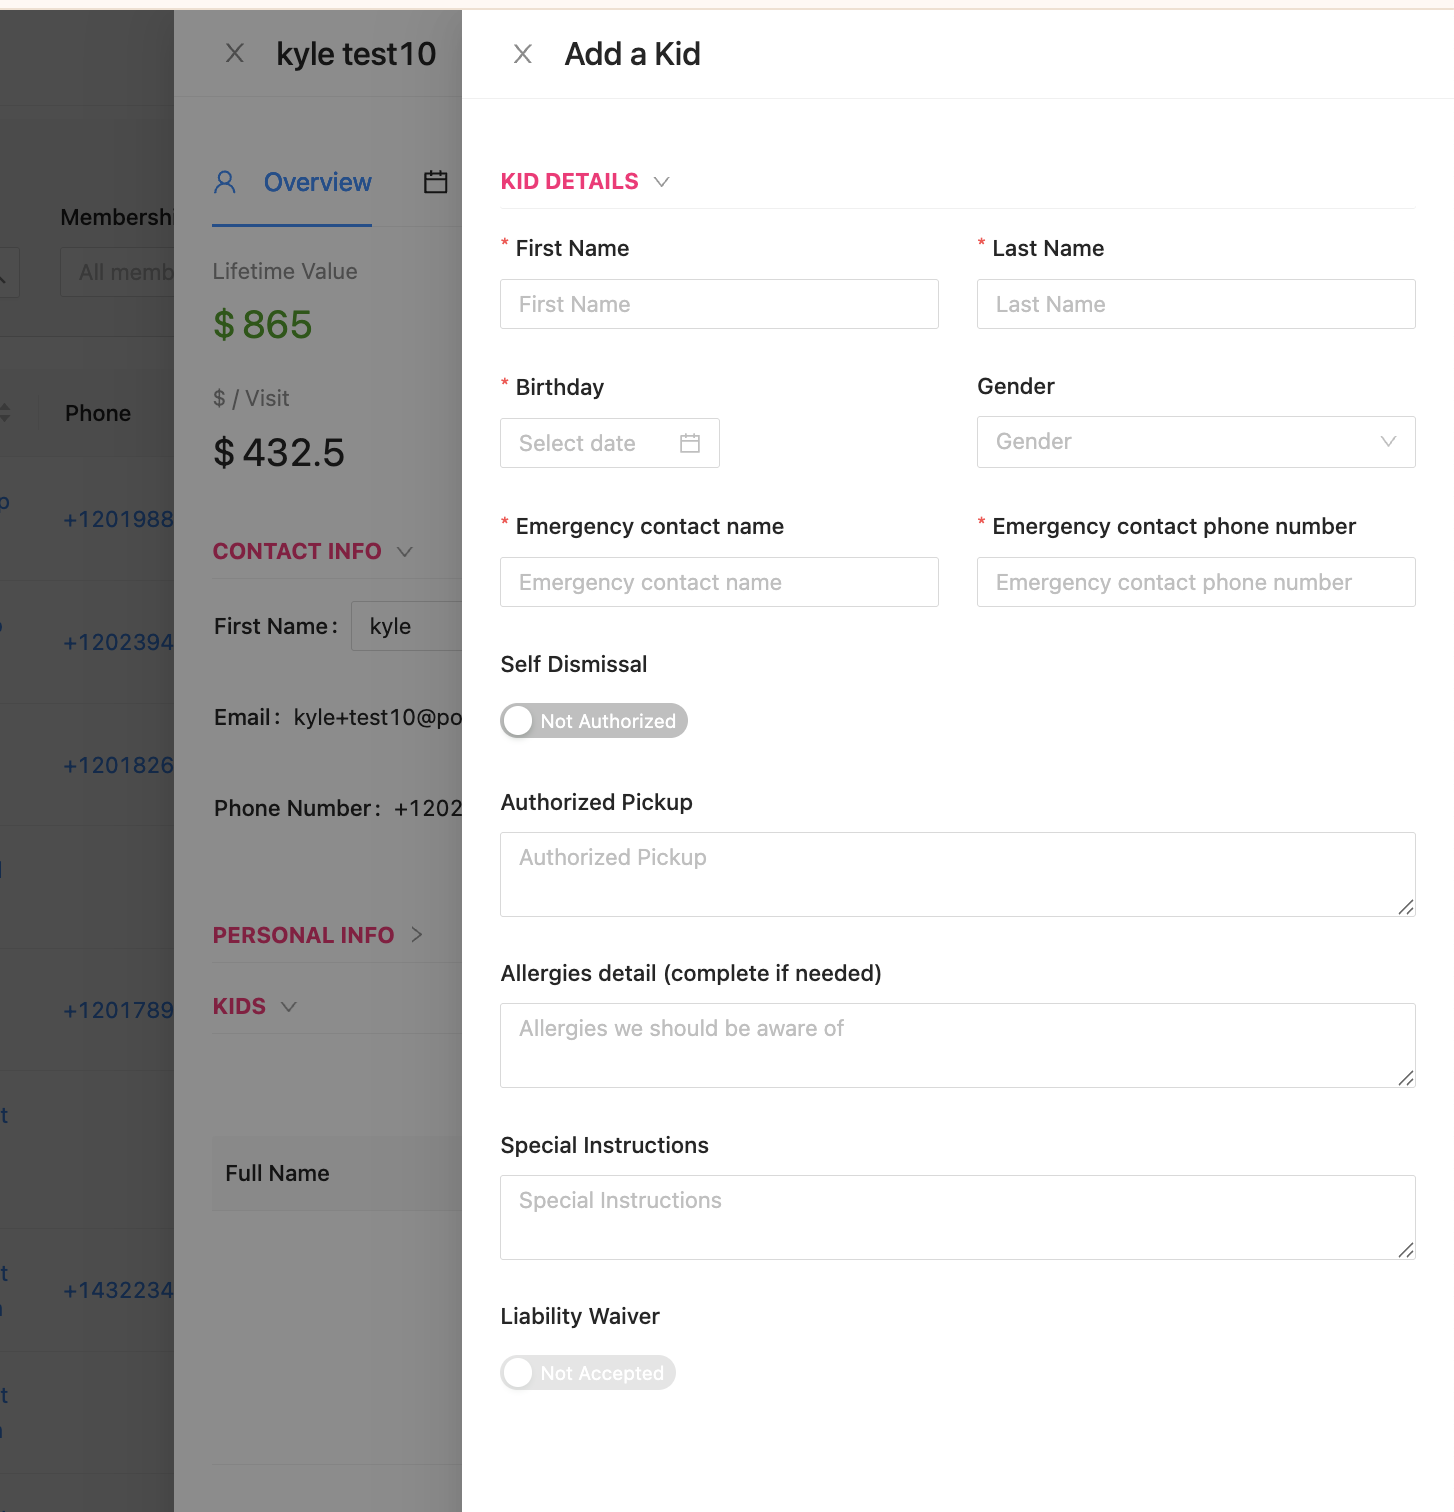Toggle the Liability Waiver switch
This screenshot has height=1512, width=1454.
[x=587, y=1373]
